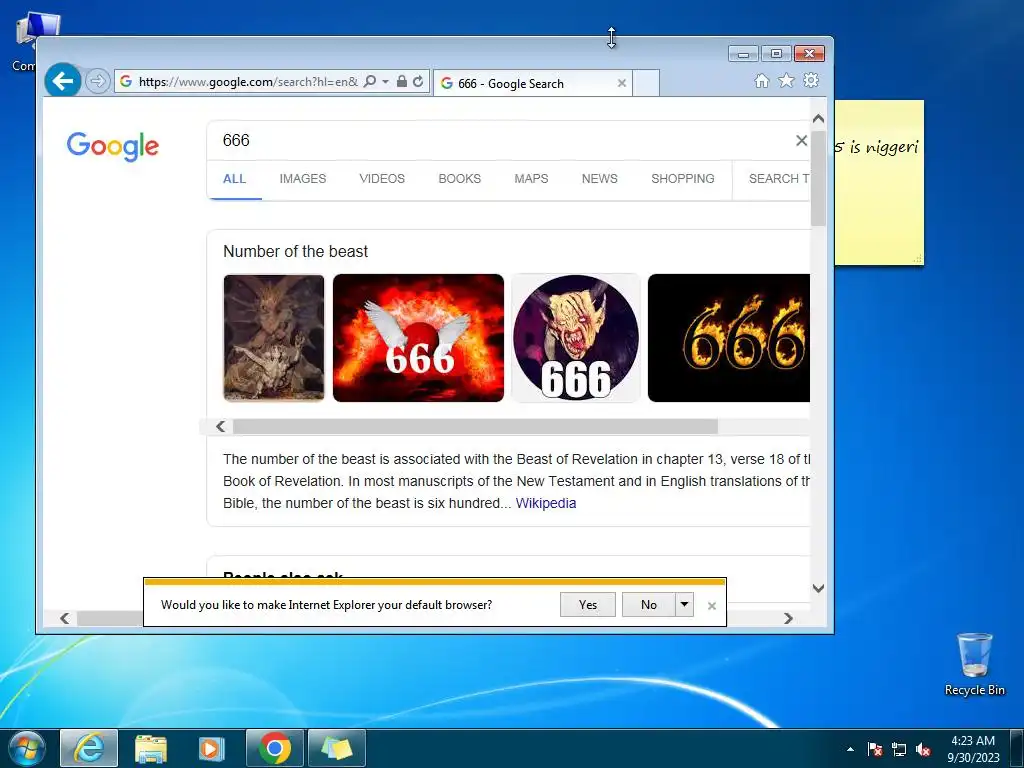The image size is (1024, 768).
Task: Click the vertical scrollbar thumb
Action: point(818,178)
